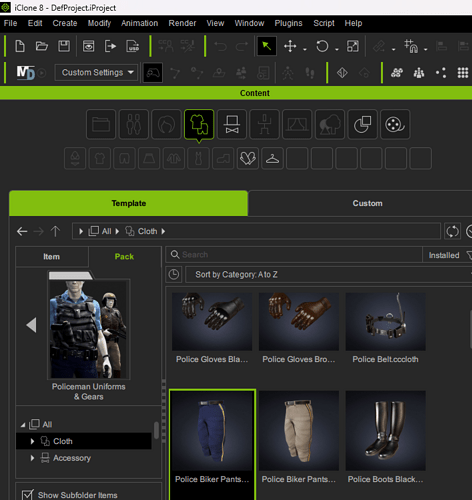Image resolution: width=472 pixels, height=500 pixels.
Task: Open the Custom Settings dropdown
Action: tap(96, 72)
